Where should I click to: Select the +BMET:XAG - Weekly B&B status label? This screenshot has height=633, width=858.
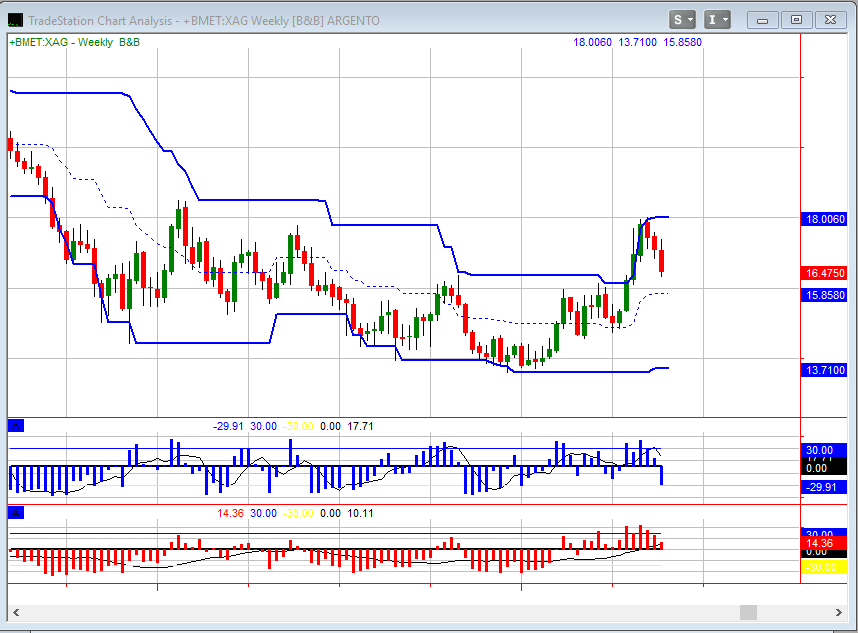[x=74, y=42]
